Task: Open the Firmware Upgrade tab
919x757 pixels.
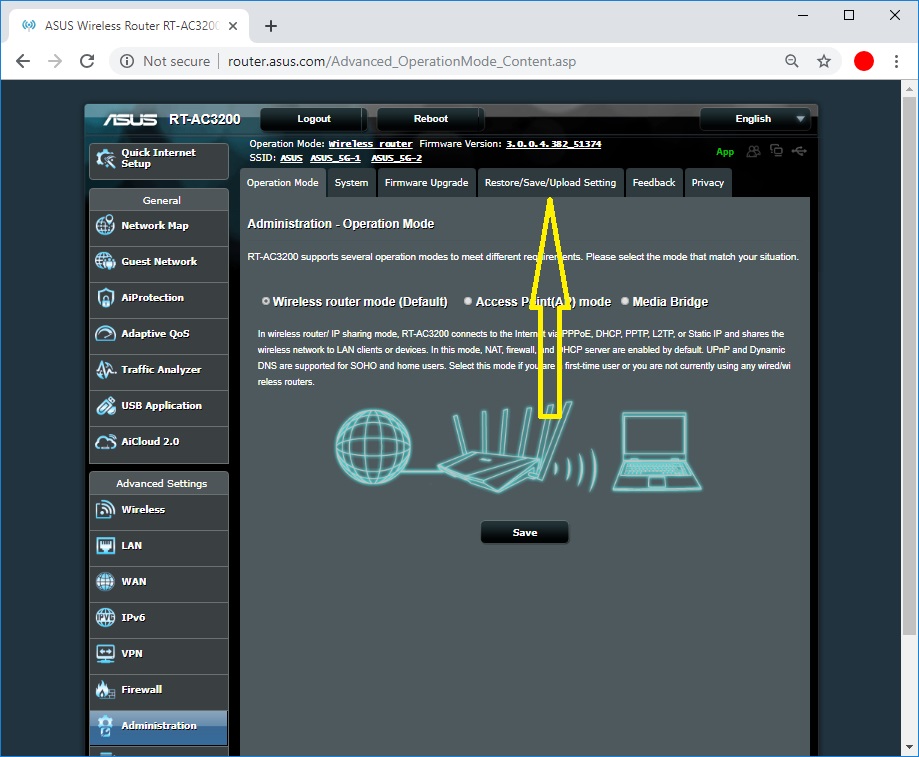Action: pos(427,183)
